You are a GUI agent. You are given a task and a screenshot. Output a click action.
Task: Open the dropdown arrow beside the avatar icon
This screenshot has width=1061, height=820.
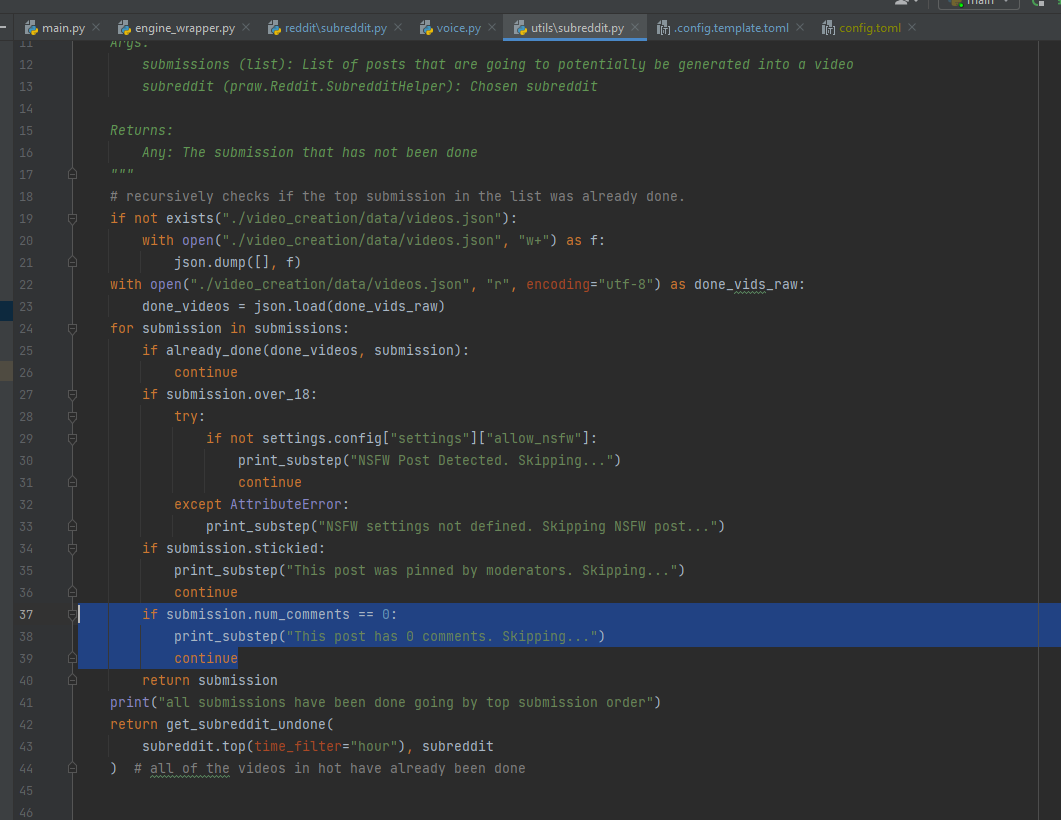tap(917, 4)
